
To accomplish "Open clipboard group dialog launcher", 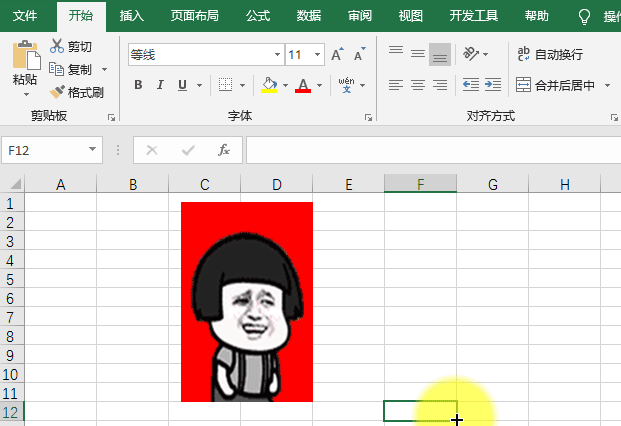I will [x=112, y=118].
